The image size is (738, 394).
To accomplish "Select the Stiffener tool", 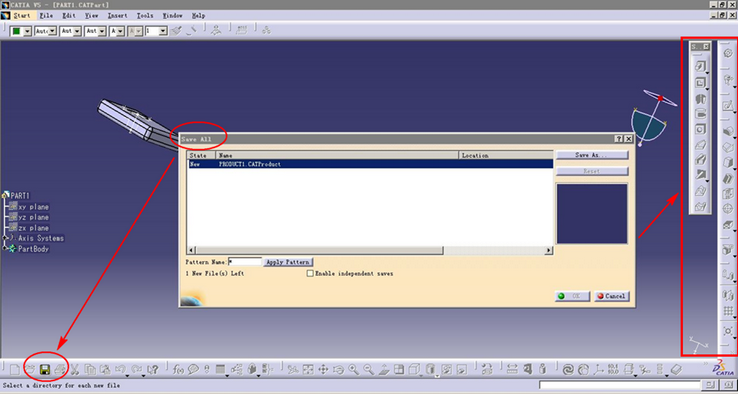I will click(701, 175).
